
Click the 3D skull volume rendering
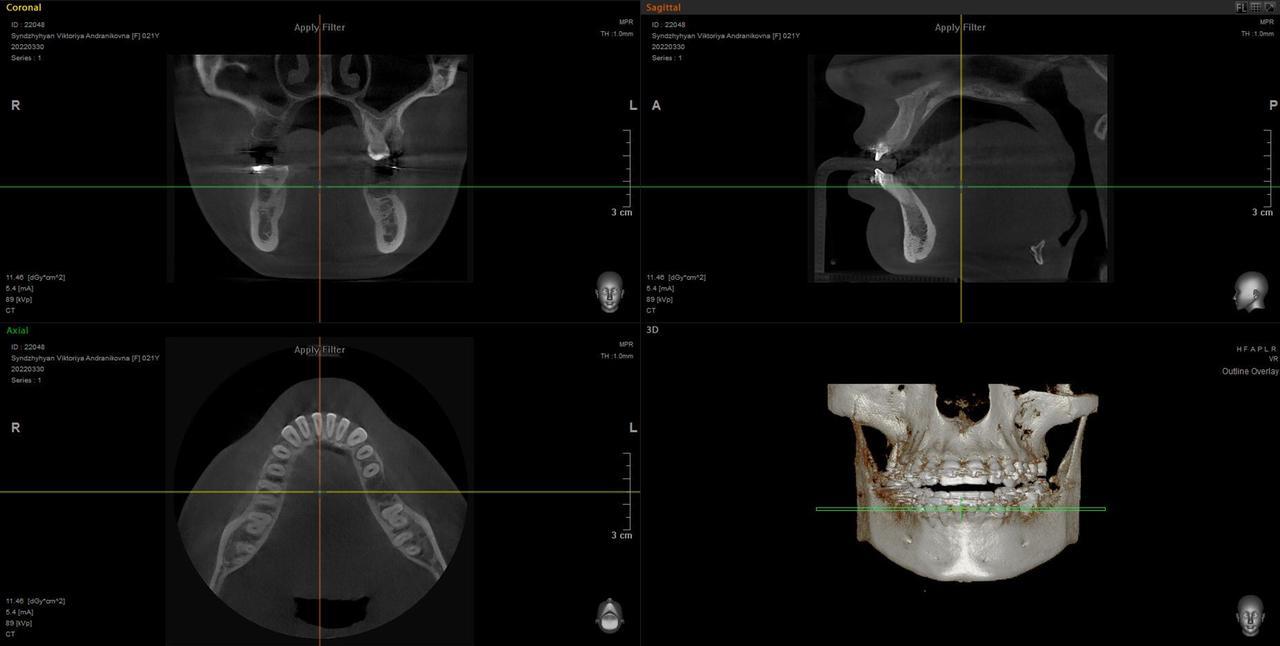960,480
